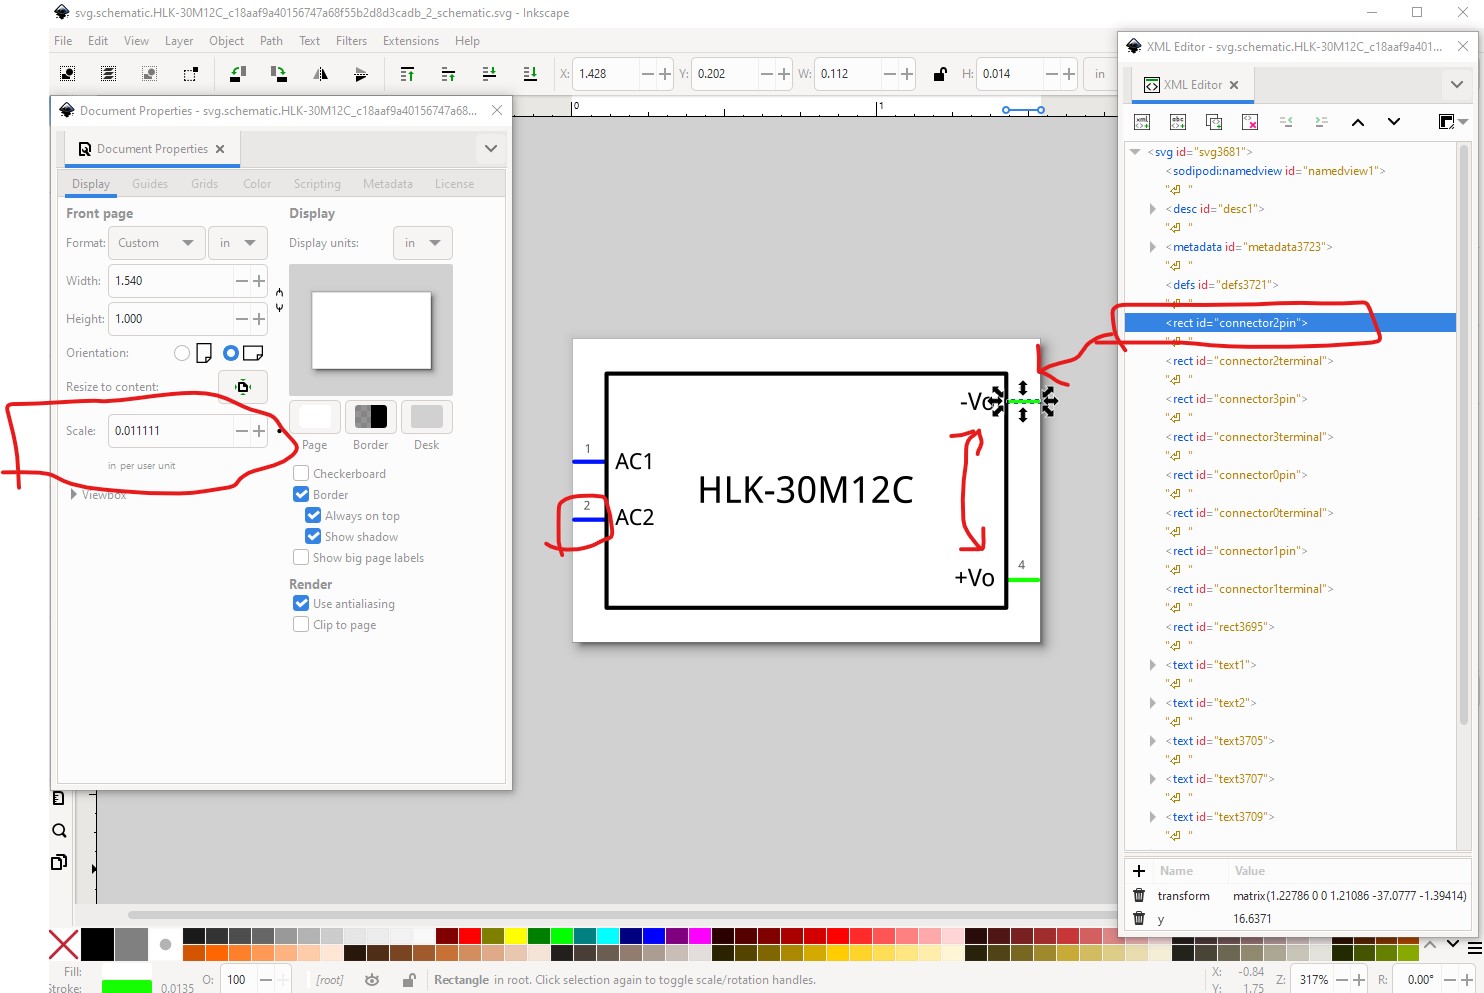This screenshot has height=993, width=1484.
Task: Delete the transform attribute
Action: (x=1139, y=896)
